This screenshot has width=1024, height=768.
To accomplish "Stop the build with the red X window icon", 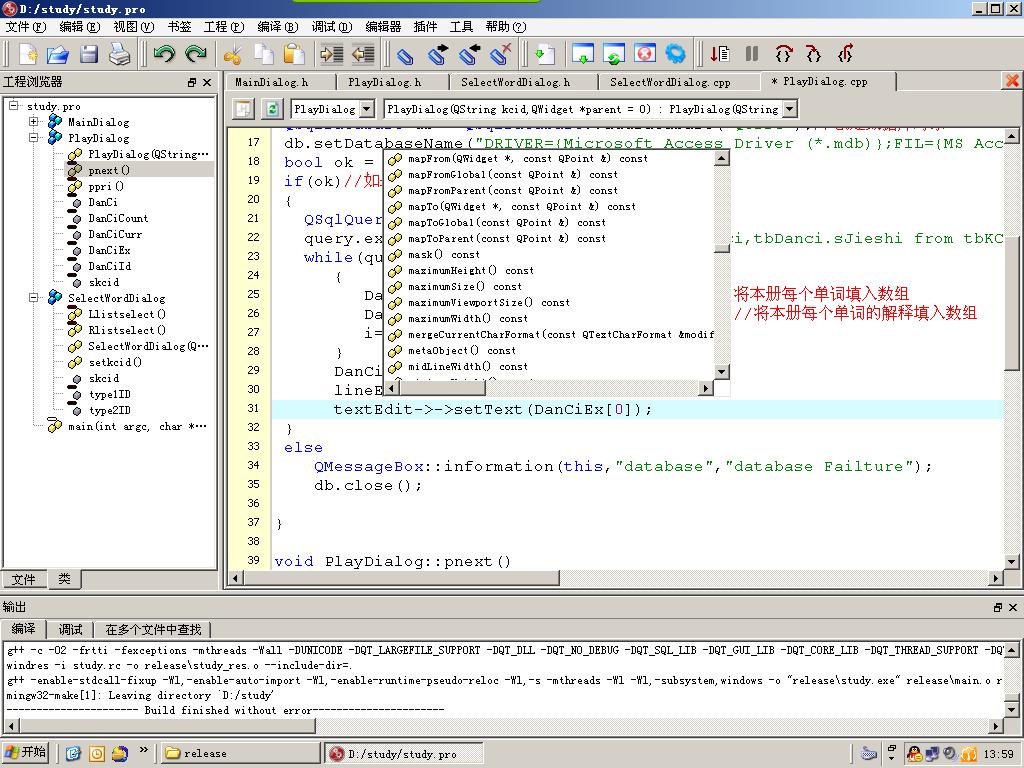I will [645, 54].
